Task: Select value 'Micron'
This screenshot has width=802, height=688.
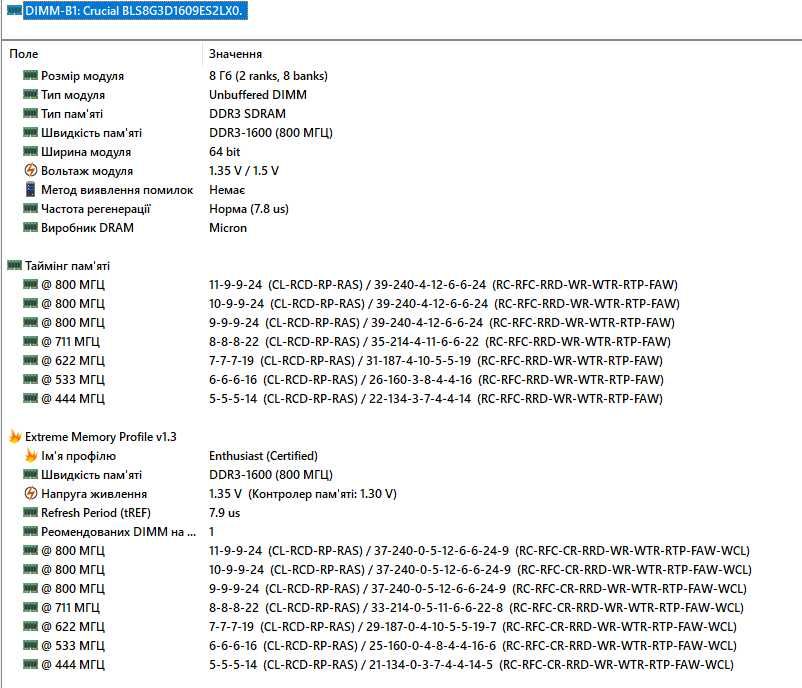Action: click(x=228, y=228)
